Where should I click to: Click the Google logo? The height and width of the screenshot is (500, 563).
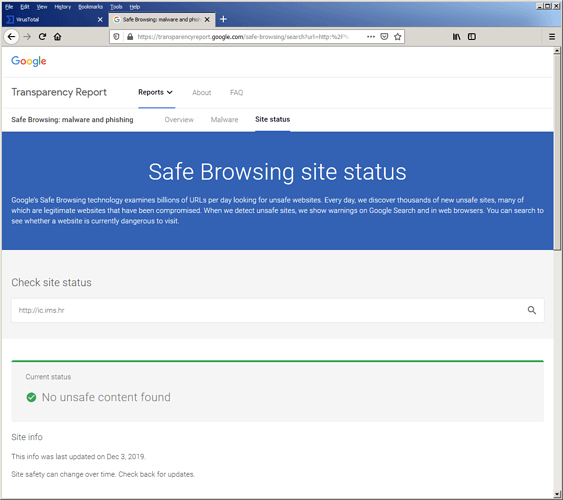[x=29, y=61]
